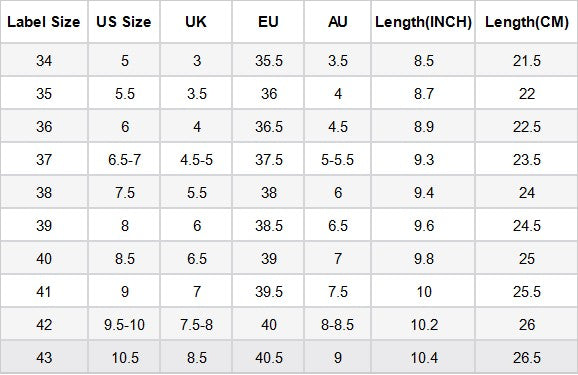This screenshot has width=578, height=375.
Task: Click the 10.4 inch length cell
Action: pos(423,357)
